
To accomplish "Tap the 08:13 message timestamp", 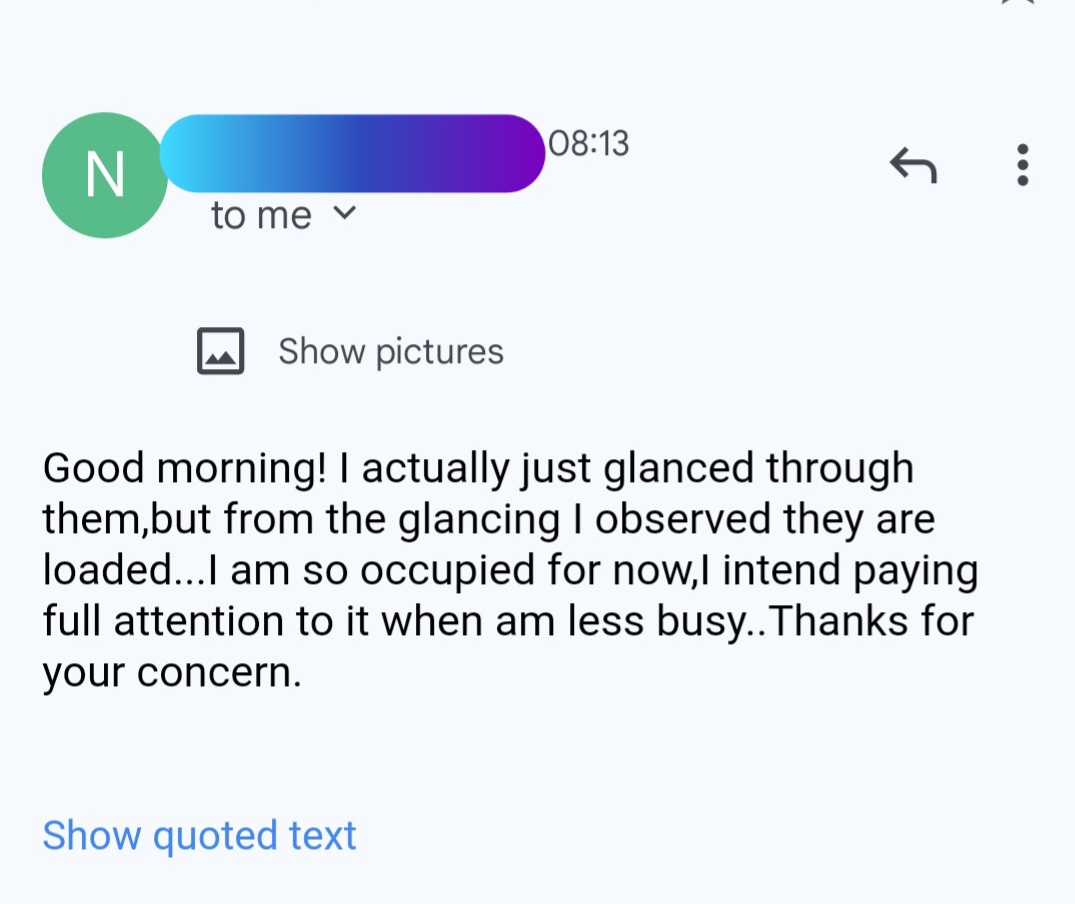I will coord(589,143).
